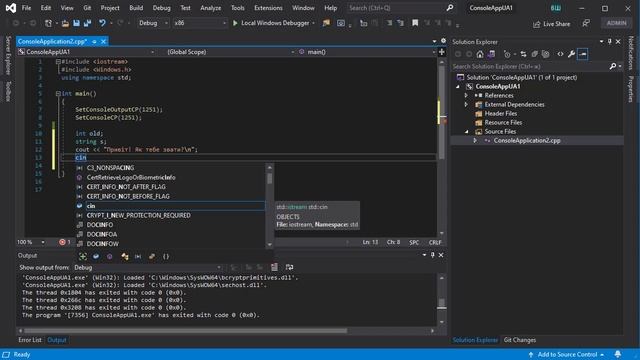Open the Help menu

pyautogui.click(x=330, y=8)
